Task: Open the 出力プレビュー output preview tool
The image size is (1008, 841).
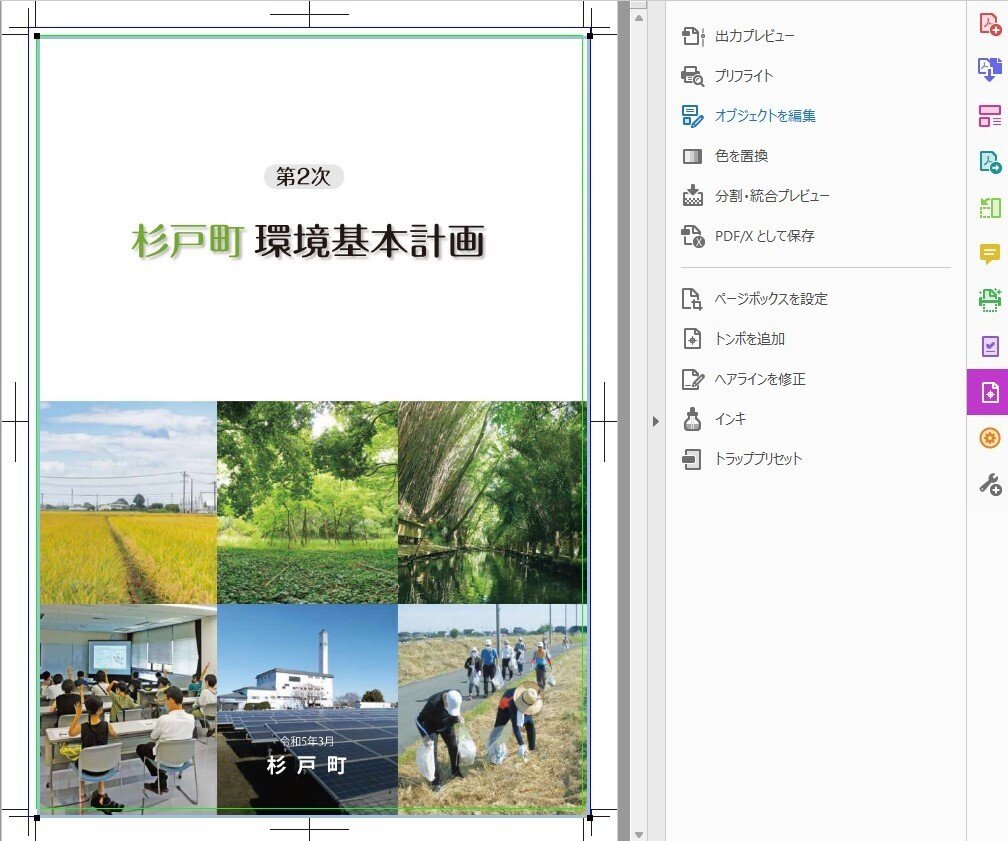Action: [738, 35]
